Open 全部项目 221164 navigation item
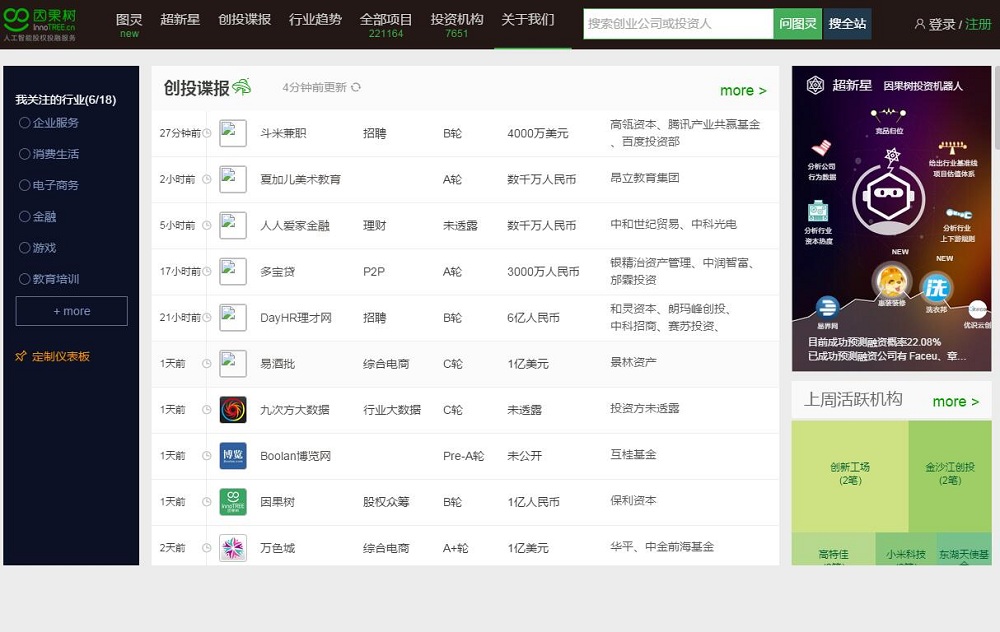The height and width of the screenshot is (632, 1000). (386, 25)
